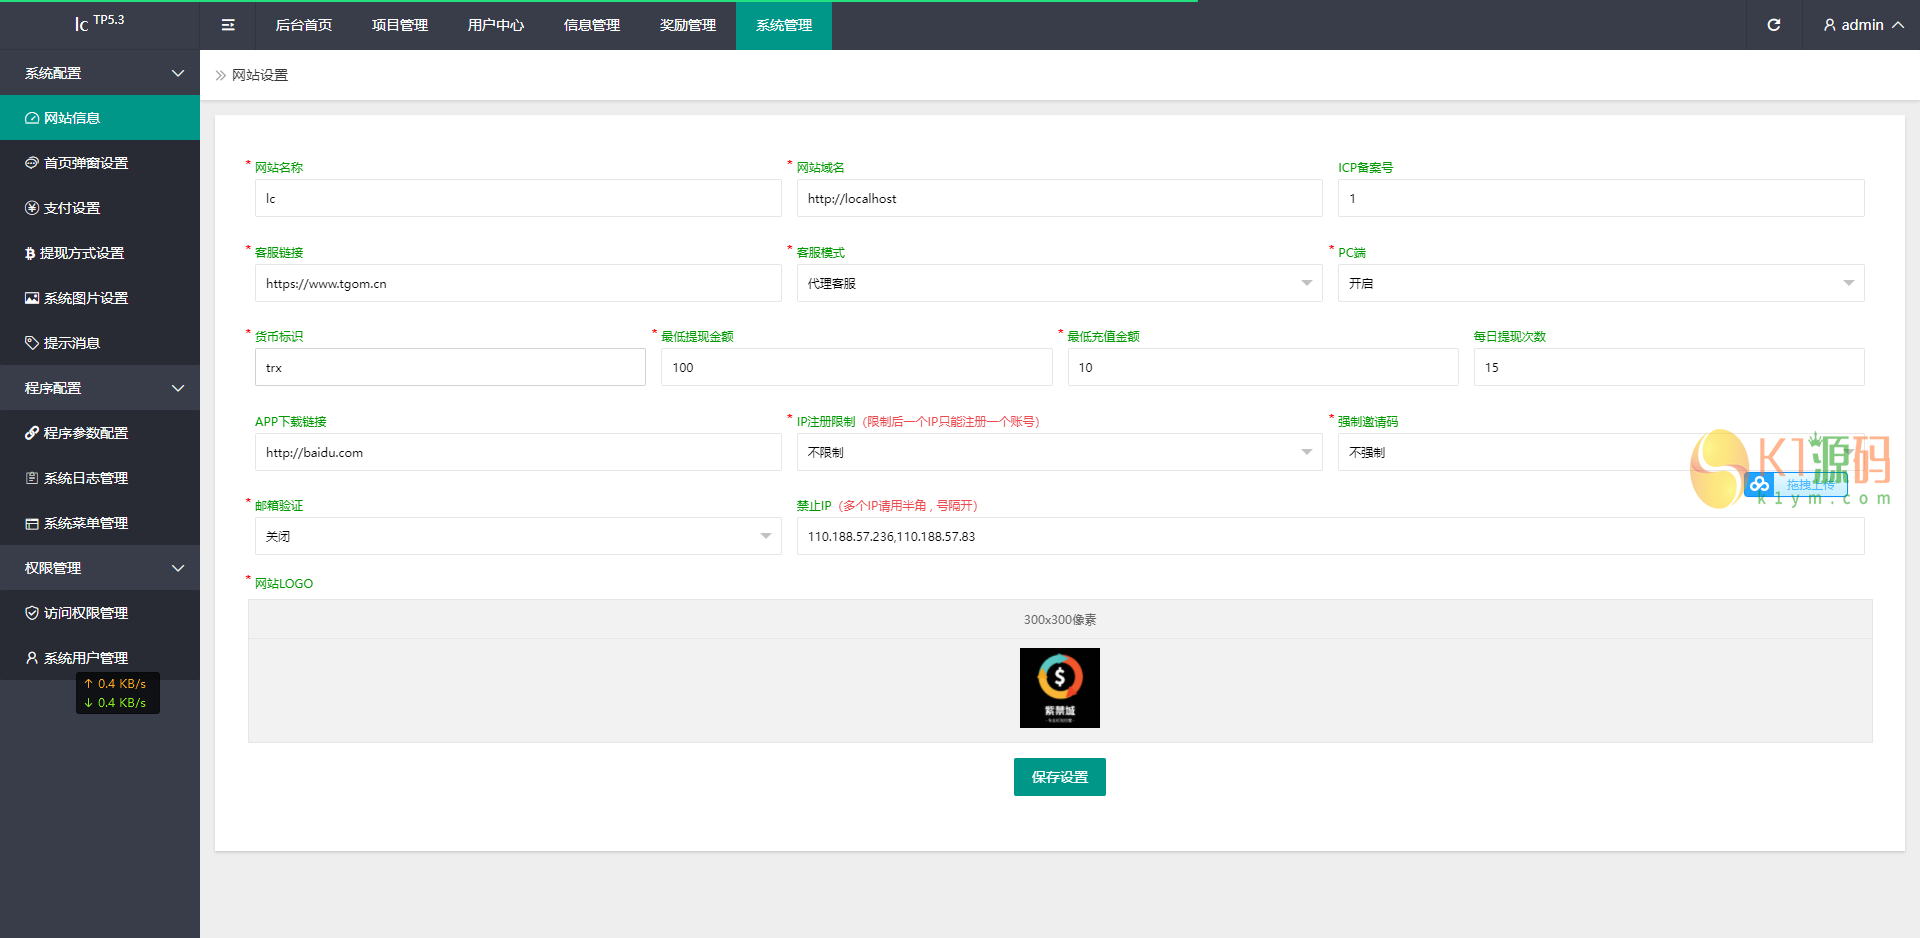Click the 提现方式设置 bitcoin icon
This screenshot has height=938, width=1920.
coord(30,253)
